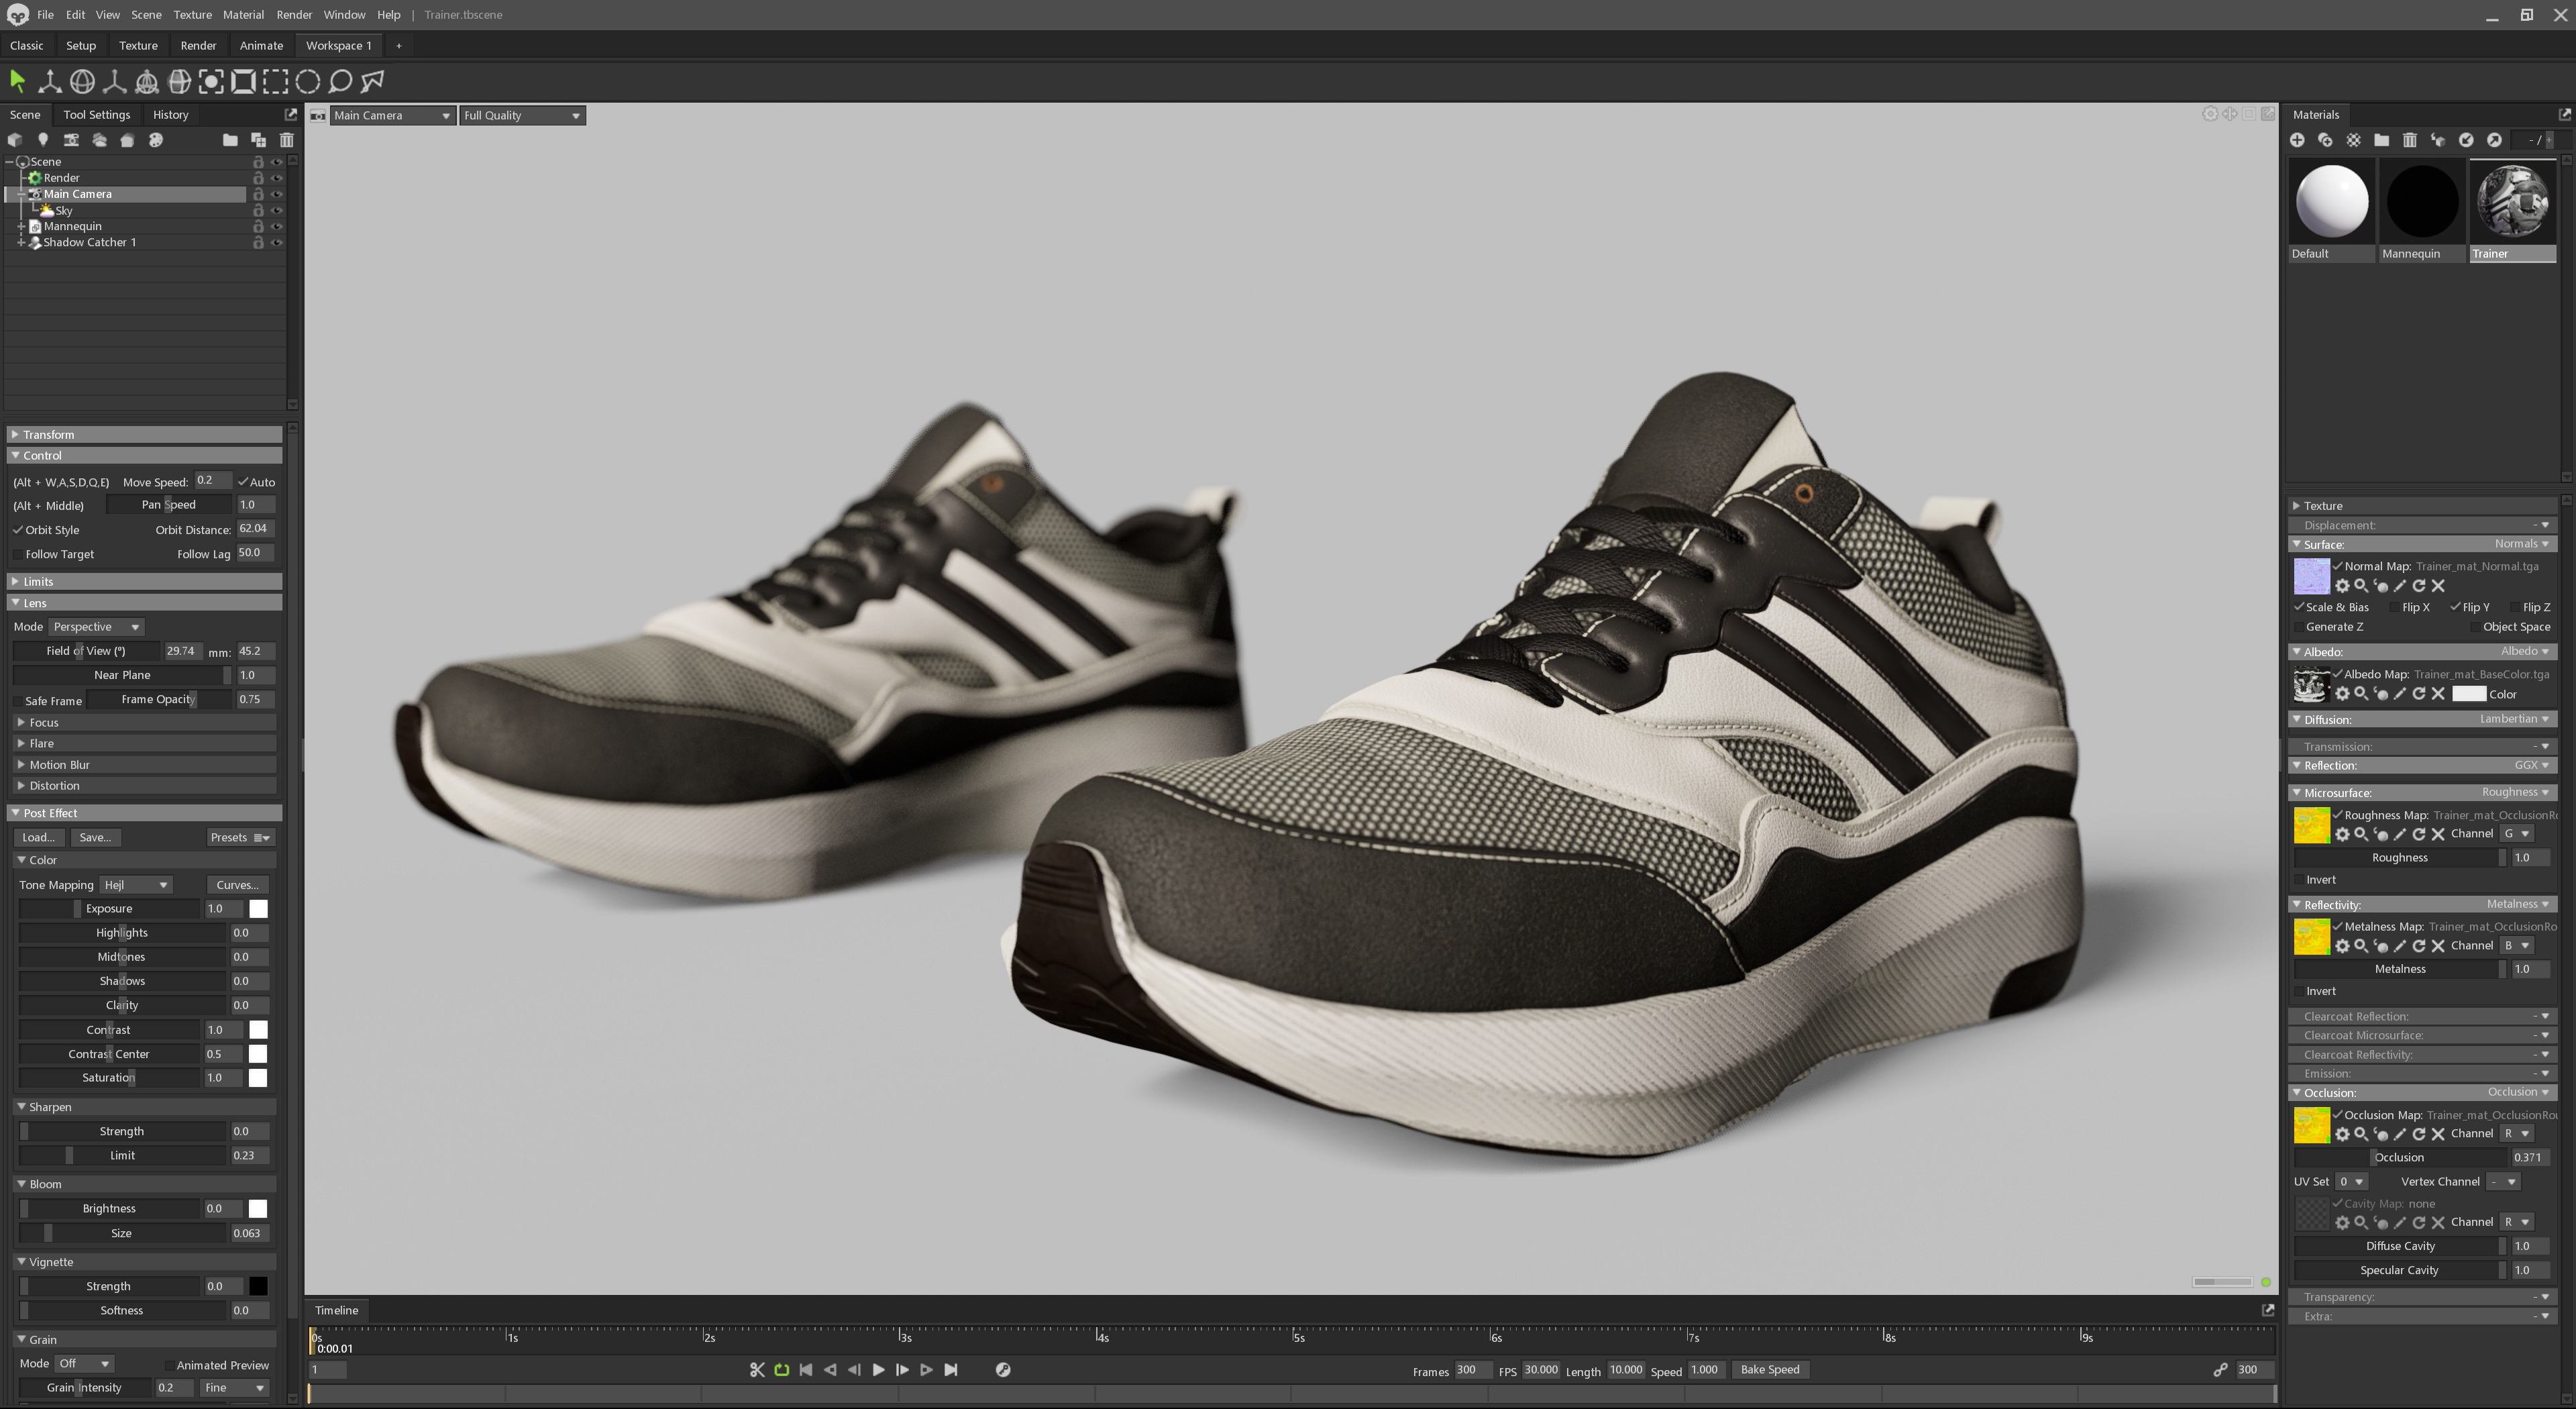Load a Post Effect preset file

pos(38,837)
